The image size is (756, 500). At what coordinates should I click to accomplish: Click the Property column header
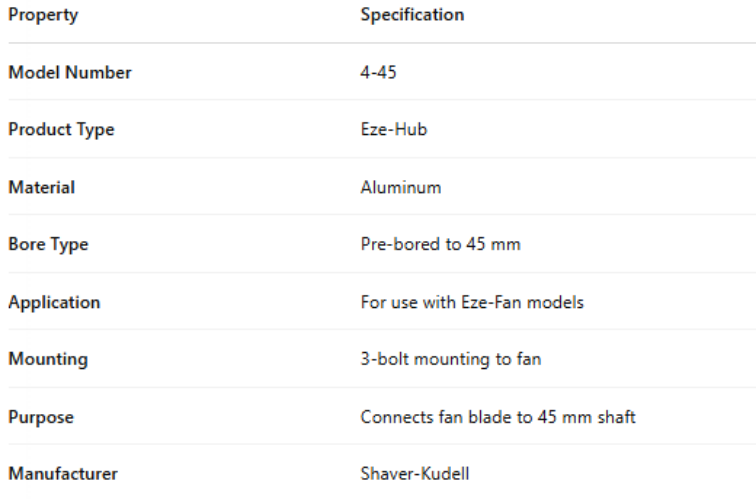pos(43,15)
